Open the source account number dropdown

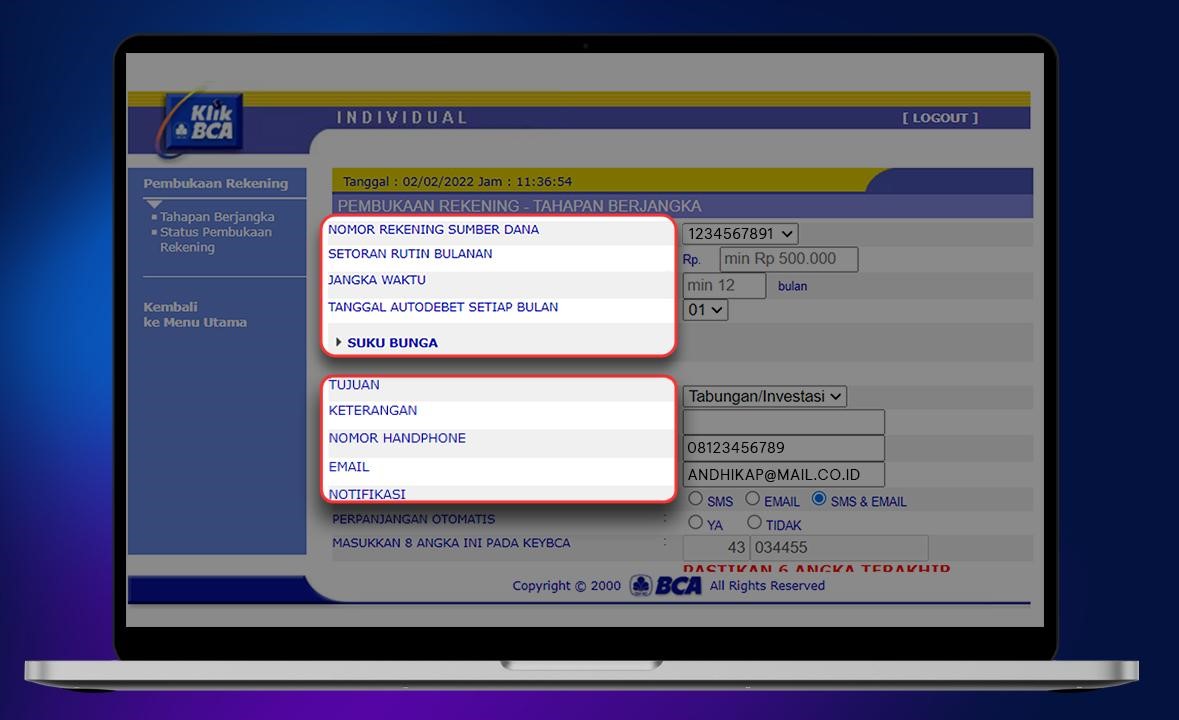[740, 234]
